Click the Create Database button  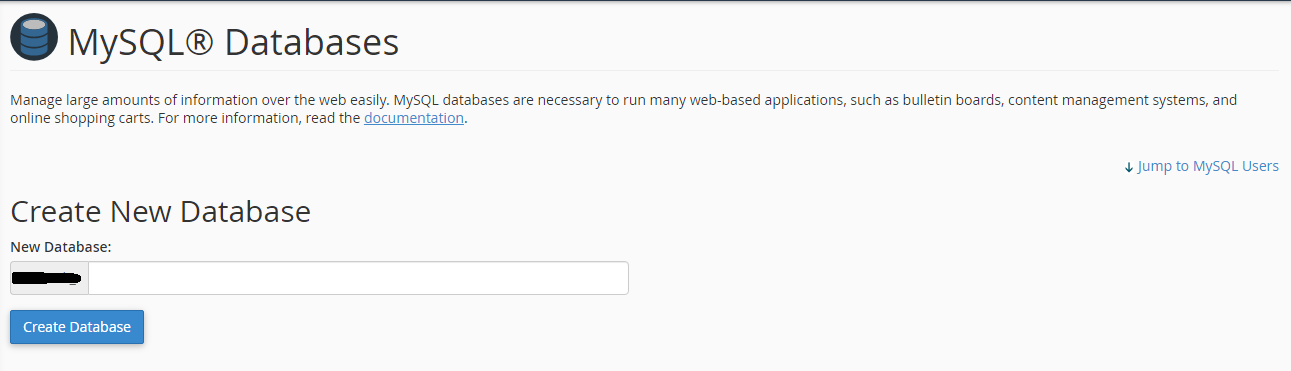pyautogui.click(x=77, y=327)
